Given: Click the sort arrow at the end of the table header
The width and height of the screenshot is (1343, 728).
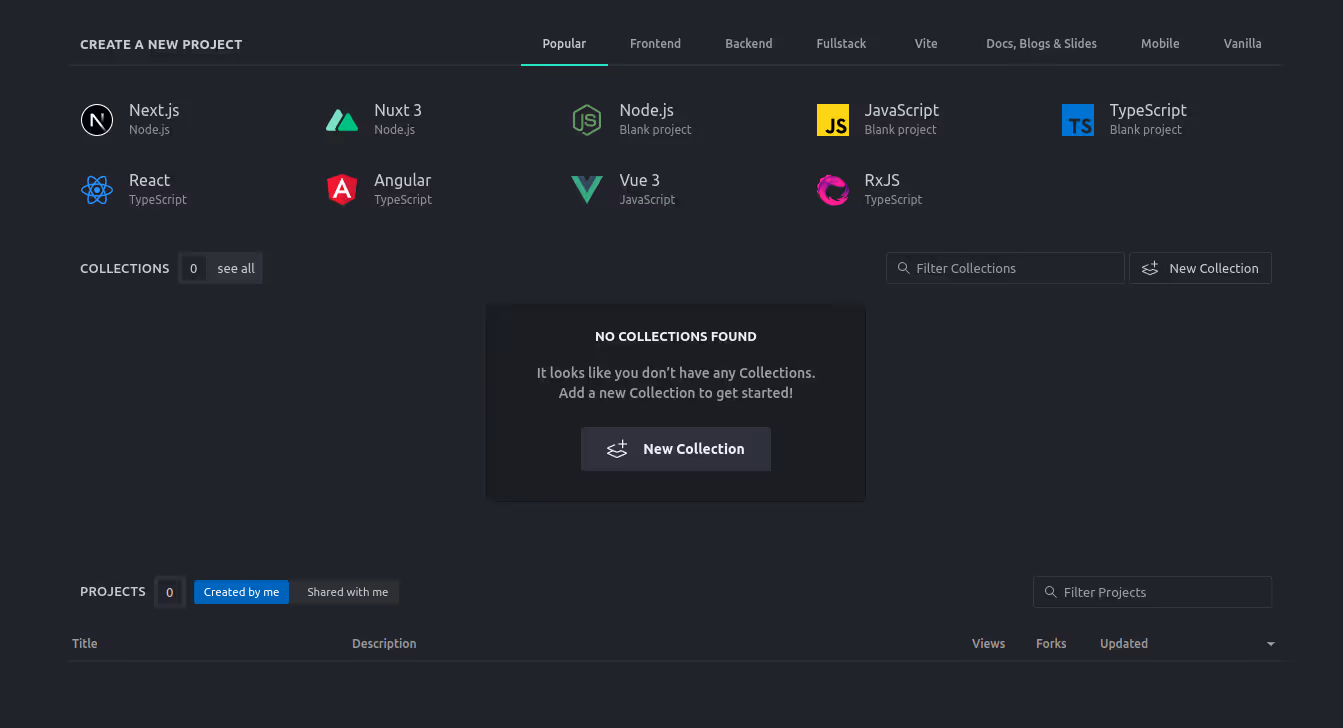Looking at the screenshot, I should 1271,644.
